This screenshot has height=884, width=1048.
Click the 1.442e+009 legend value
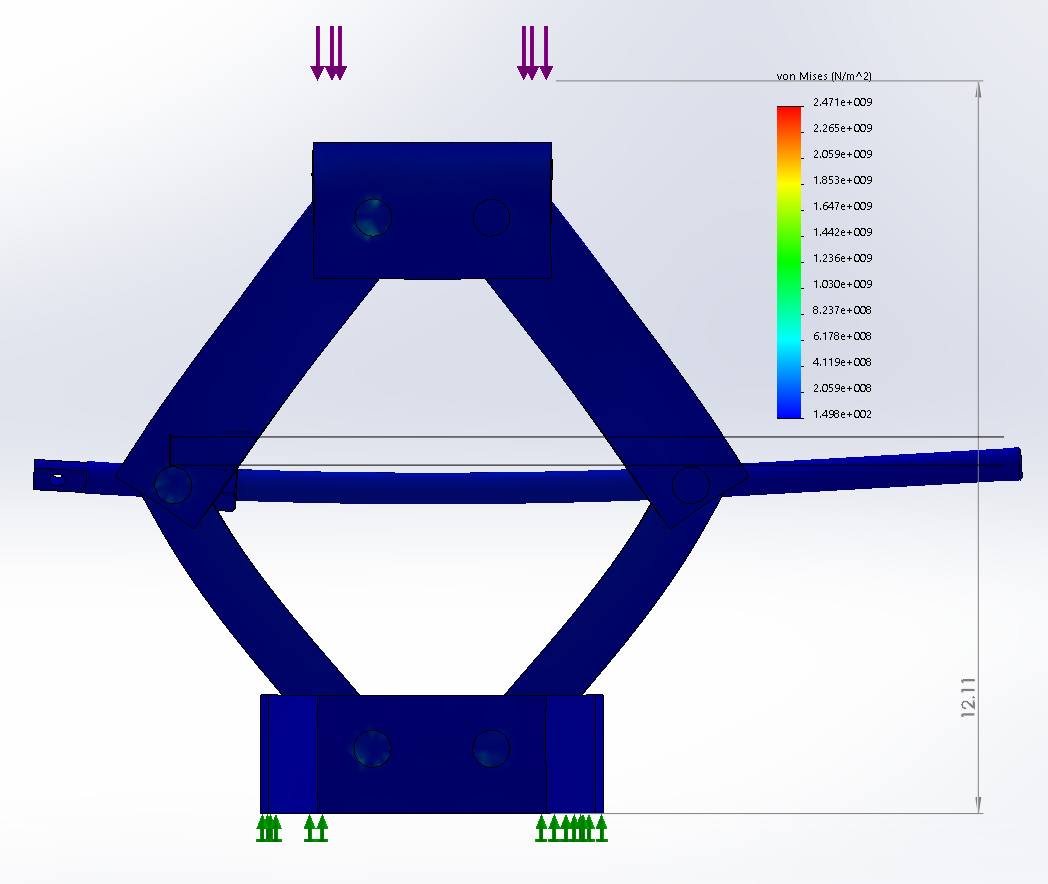coord(842,233)
